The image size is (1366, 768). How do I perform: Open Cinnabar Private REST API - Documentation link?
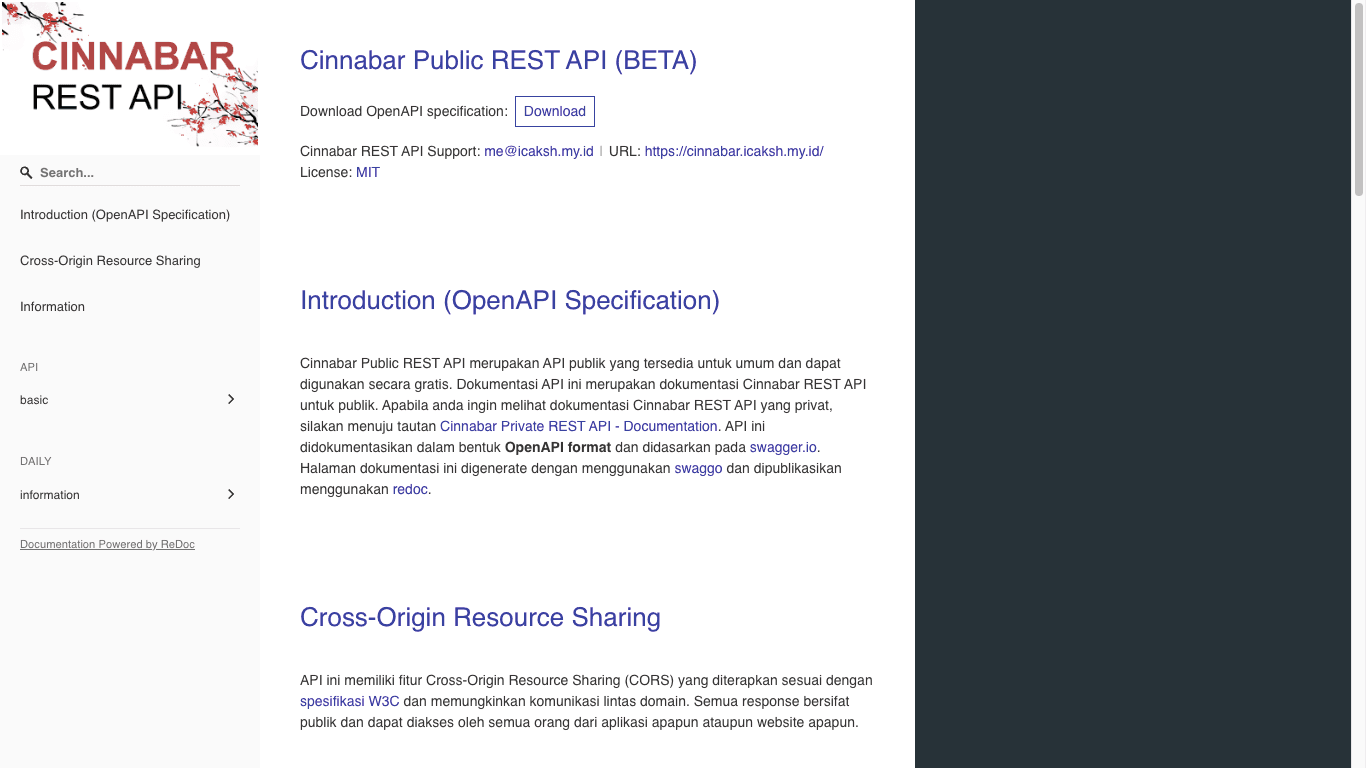[579, 426]
